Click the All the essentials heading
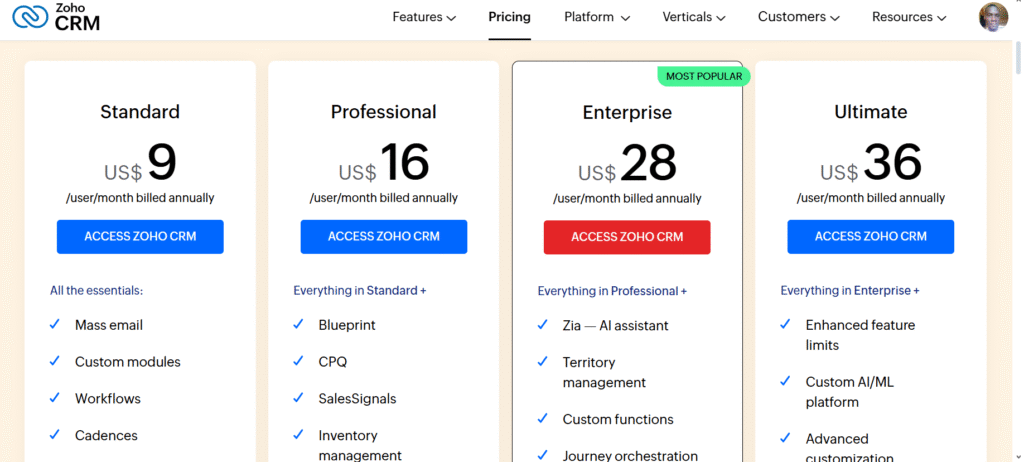 coord(97,290)
